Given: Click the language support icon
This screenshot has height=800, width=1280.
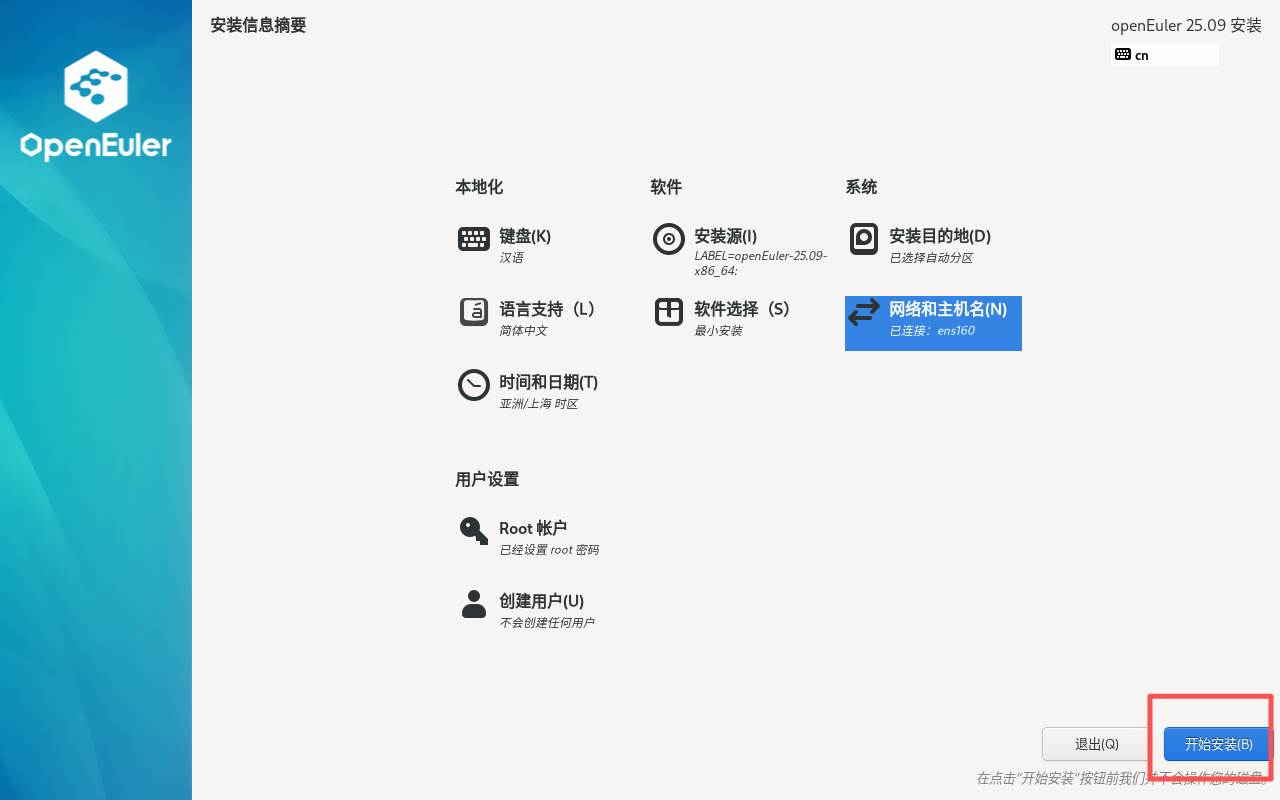Looking at the screenshot, I should click(473, 312).
